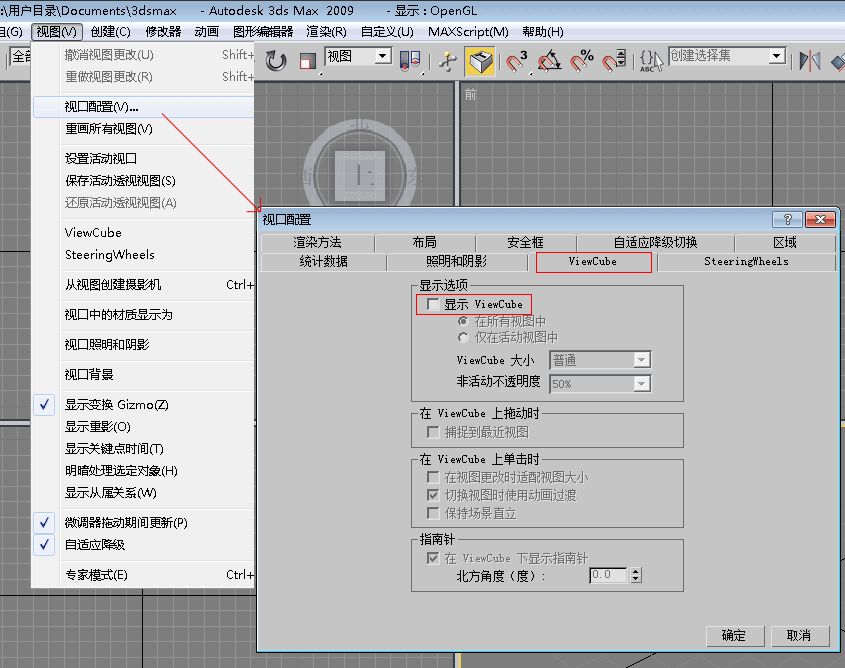The height and width of the screenshot is (668, 845).
Task: Switch to the 安全框 tab
Action: pyautogui.click(x=525, y=242)
